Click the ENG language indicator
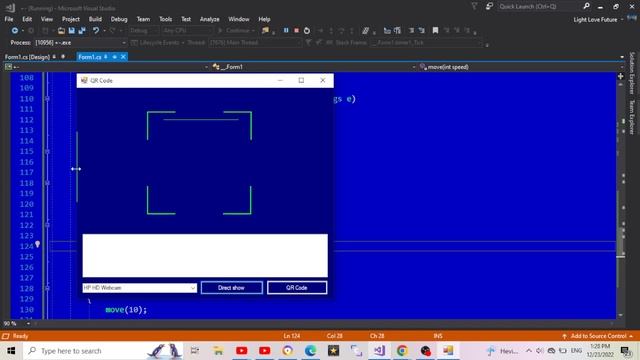640x360 pixels. tap(576, 351)
